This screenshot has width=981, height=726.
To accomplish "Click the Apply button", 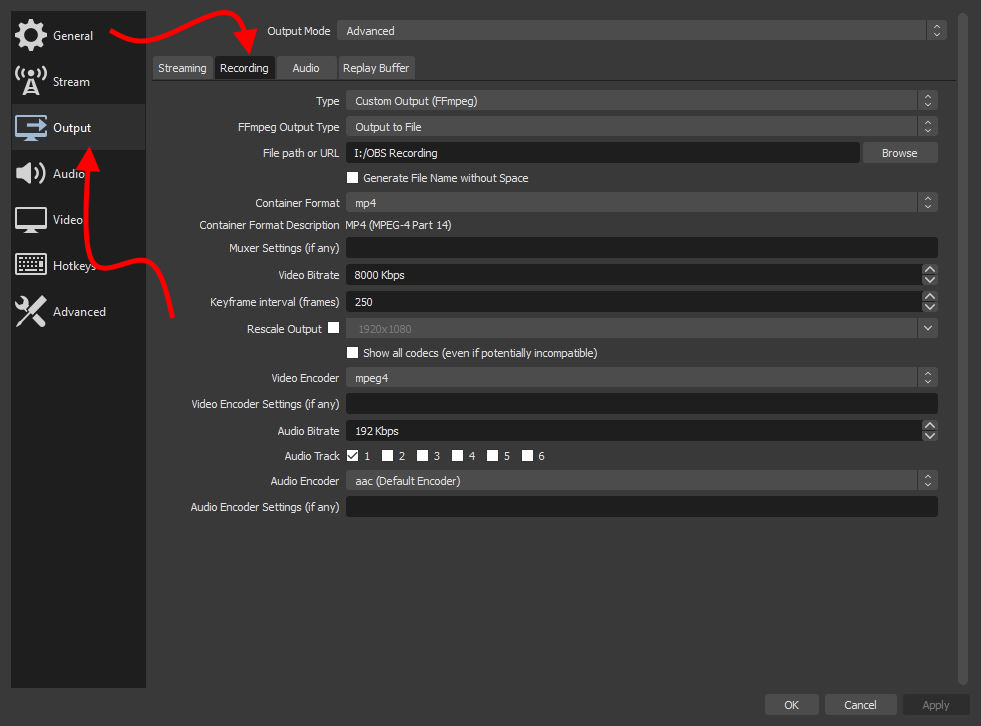I will click(936, 705).
